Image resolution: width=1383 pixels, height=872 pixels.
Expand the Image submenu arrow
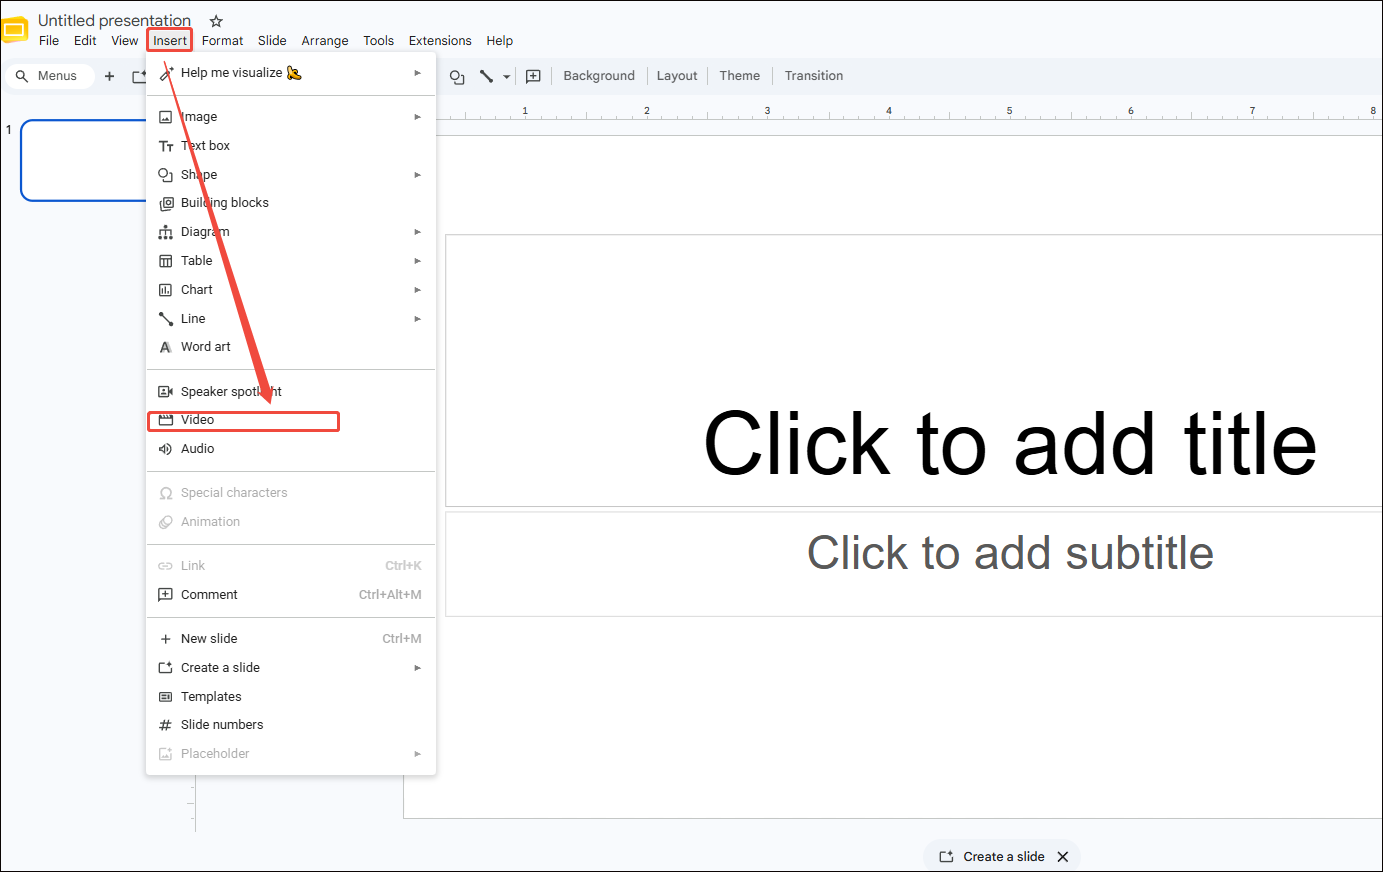(x=417, y=117)
